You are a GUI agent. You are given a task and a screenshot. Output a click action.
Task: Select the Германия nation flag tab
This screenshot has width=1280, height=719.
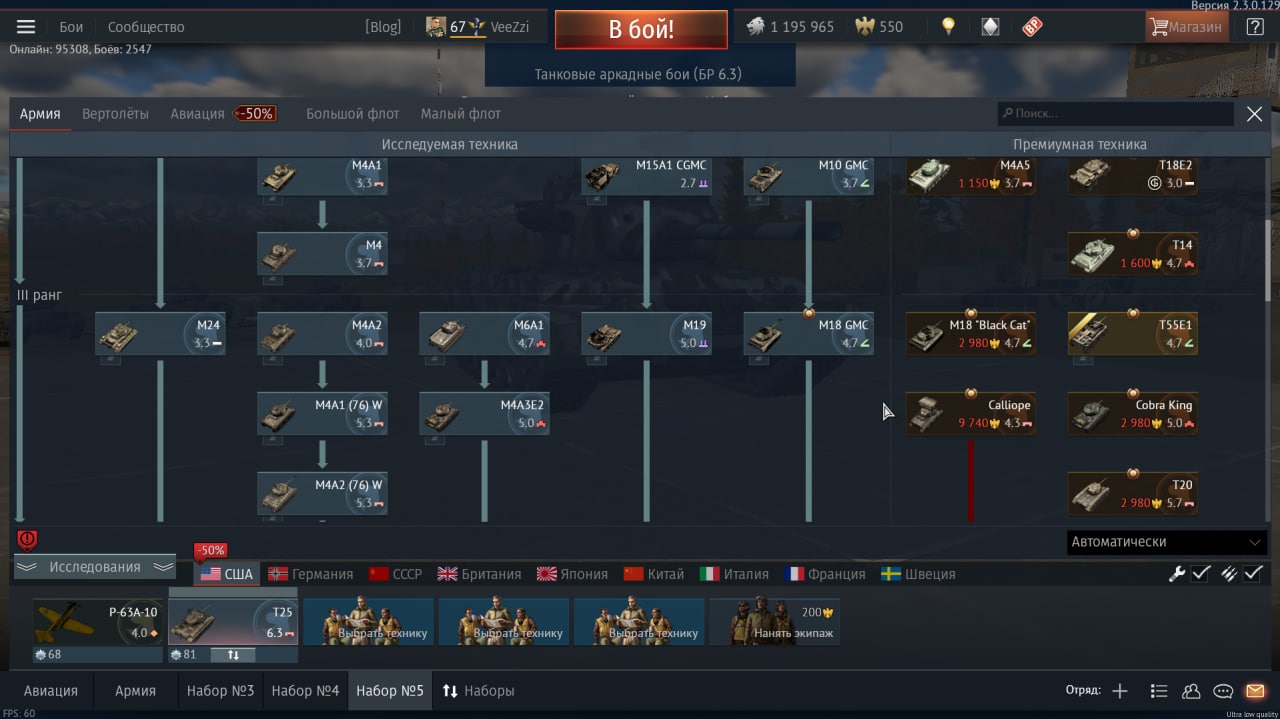310,574
